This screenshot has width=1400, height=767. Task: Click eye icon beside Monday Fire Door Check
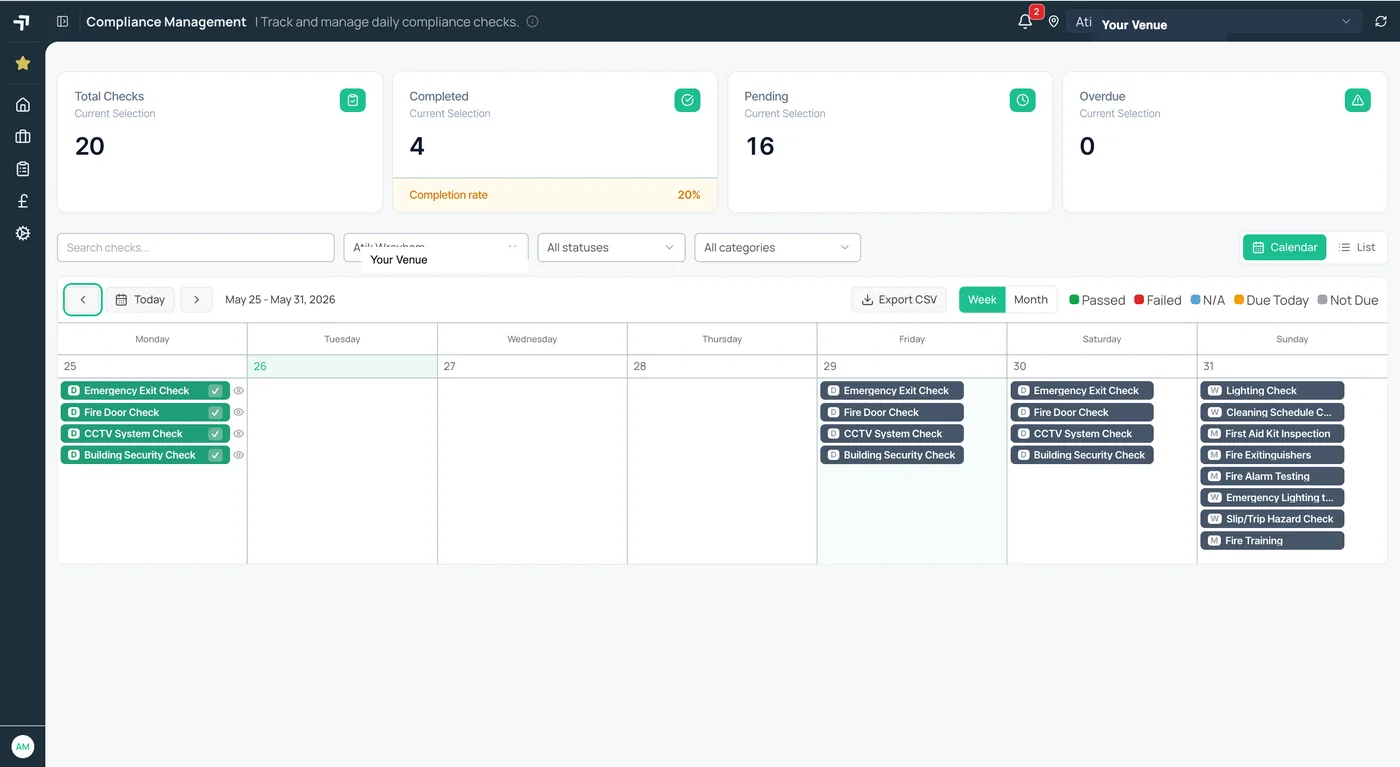pyautogui.click(x=239, y=412)
